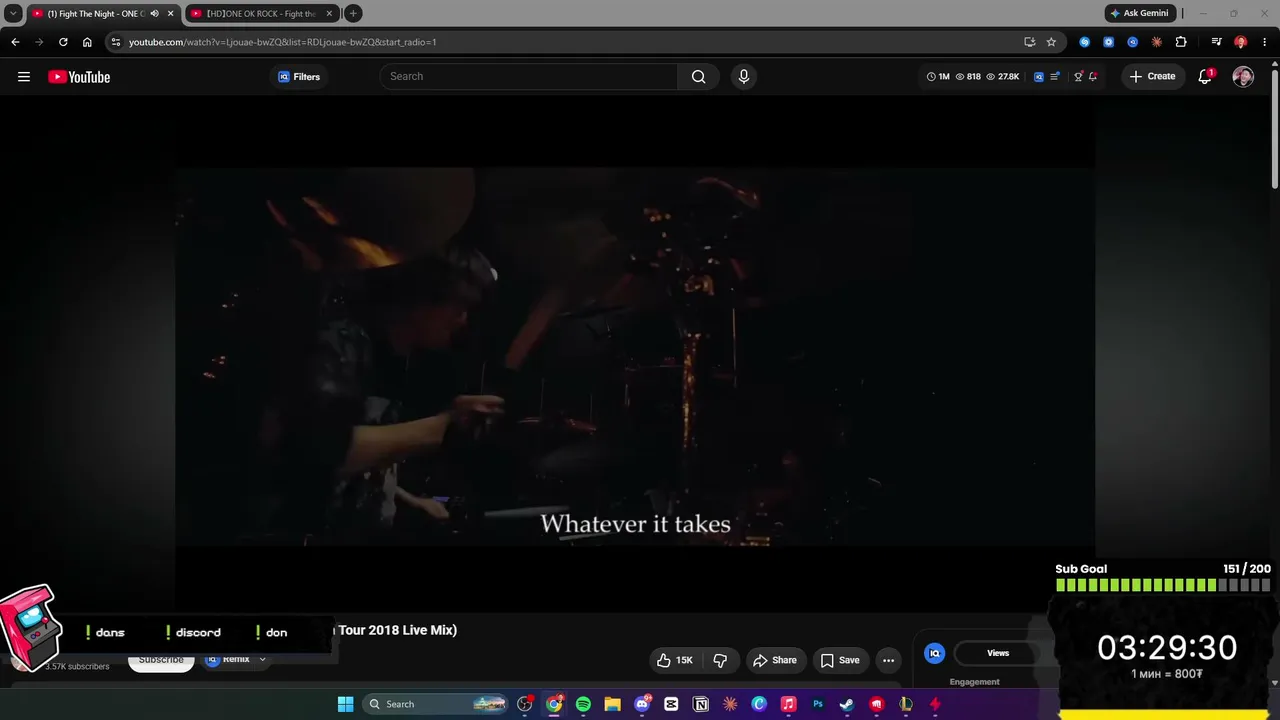
Task: Open the browser home page
Action: pos(87,42)
